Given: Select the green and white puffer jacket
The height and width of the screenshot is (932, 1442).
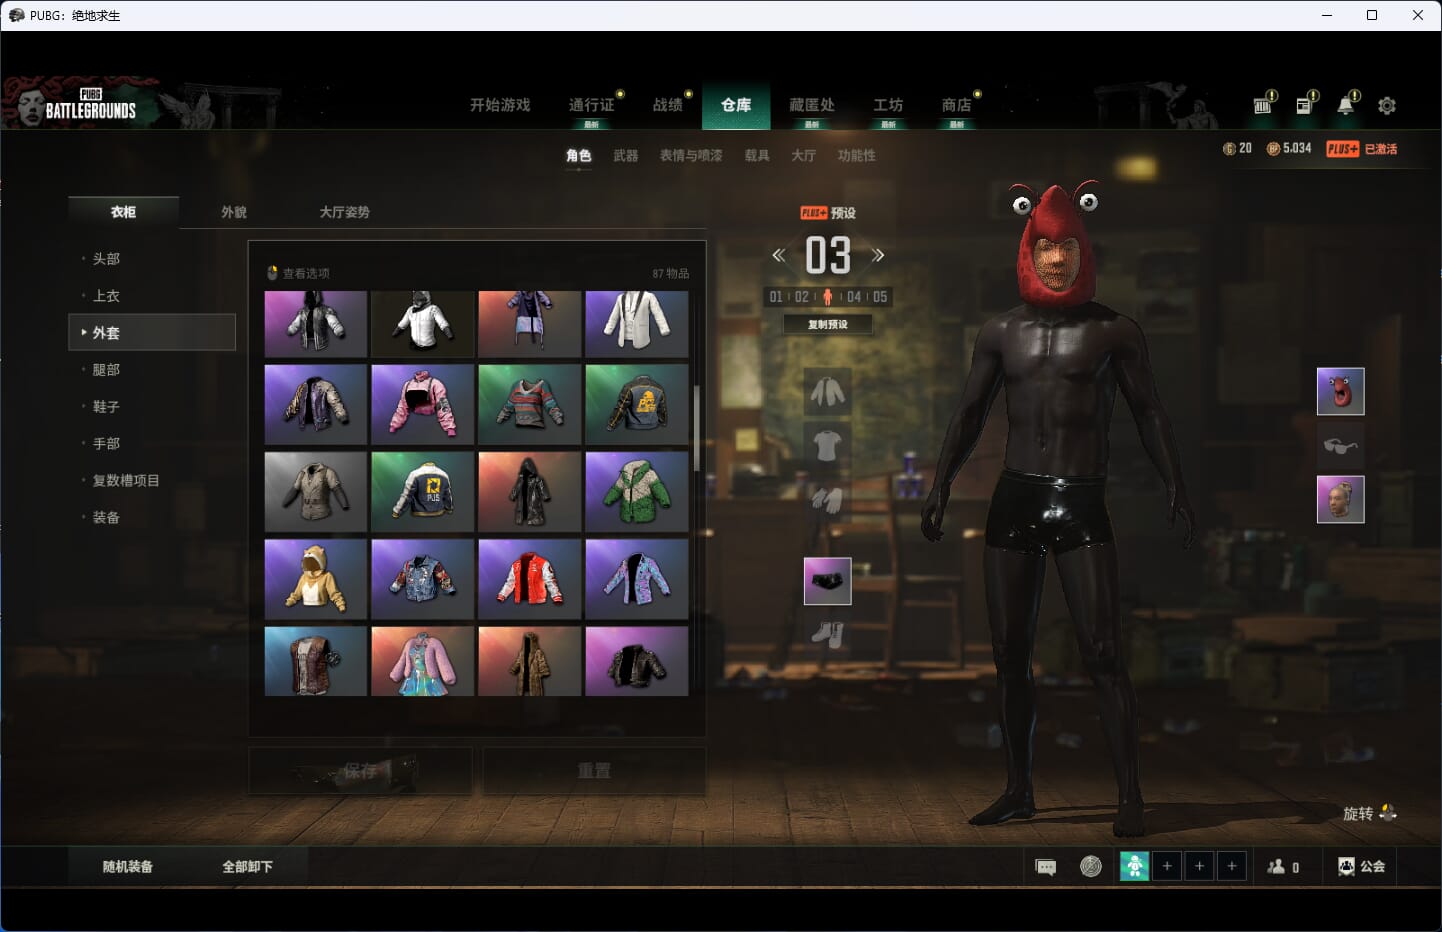Looking at the screenshot, I should click(x=636, y=491).
